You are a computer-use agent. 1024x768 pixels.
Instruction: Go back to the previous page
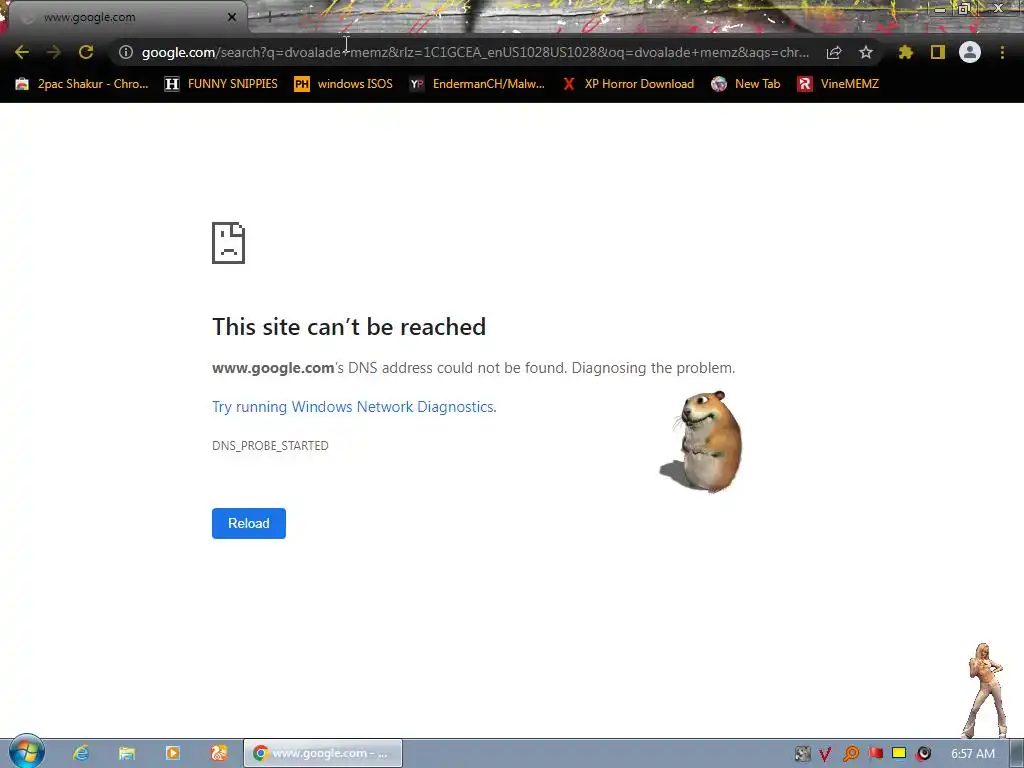(22, 52)
